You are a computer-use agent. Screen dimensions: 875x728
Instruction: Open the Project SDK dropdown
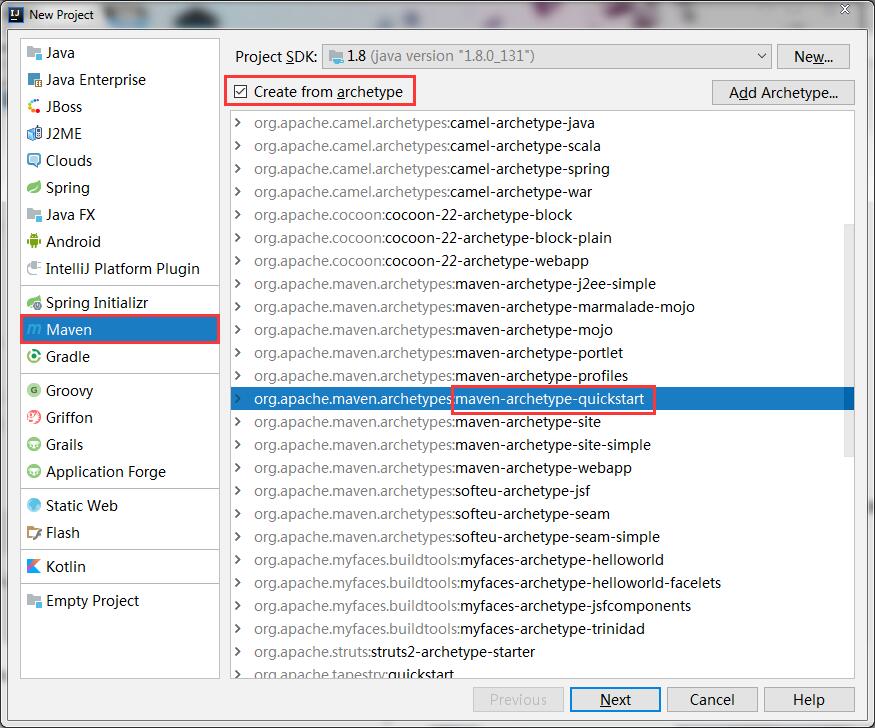(546, 56)
